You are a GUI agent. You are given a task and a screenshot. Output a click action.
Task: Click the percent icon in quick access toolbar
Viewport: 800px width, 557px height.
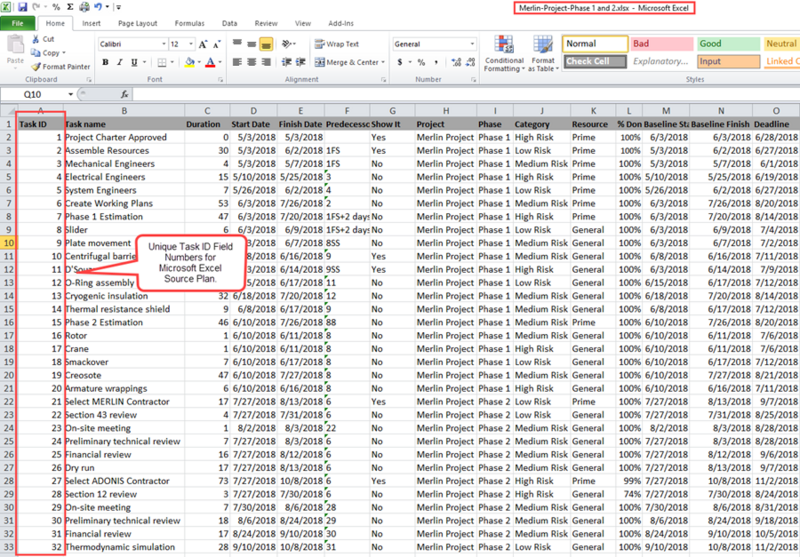click(56, 7)
